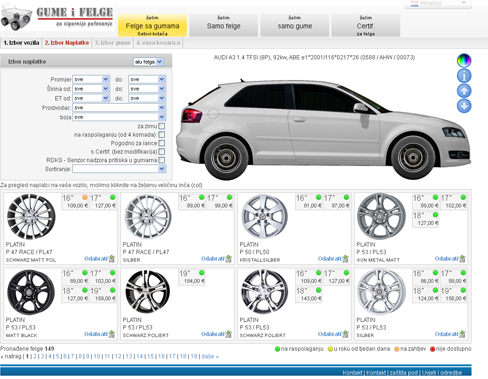
Task: Go to results page 2
Action: coord(35,356)
